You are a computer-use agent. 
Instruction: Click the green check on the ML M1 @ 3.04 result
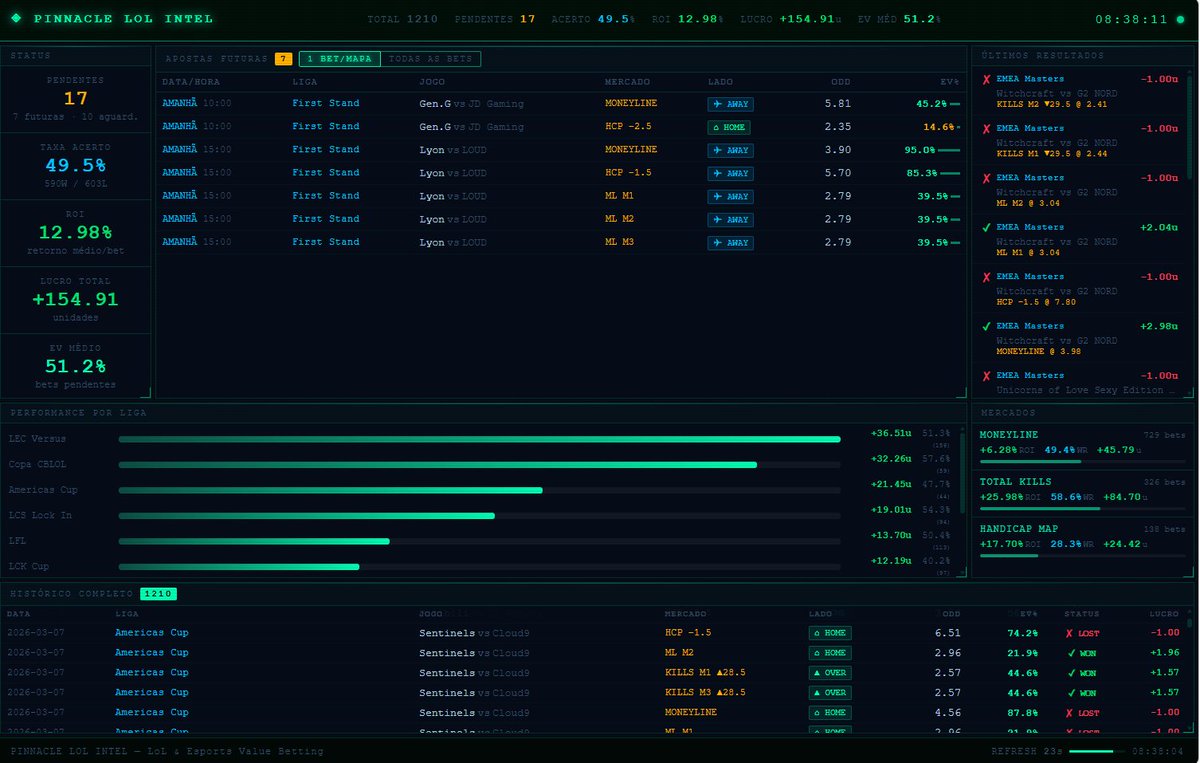987,228
